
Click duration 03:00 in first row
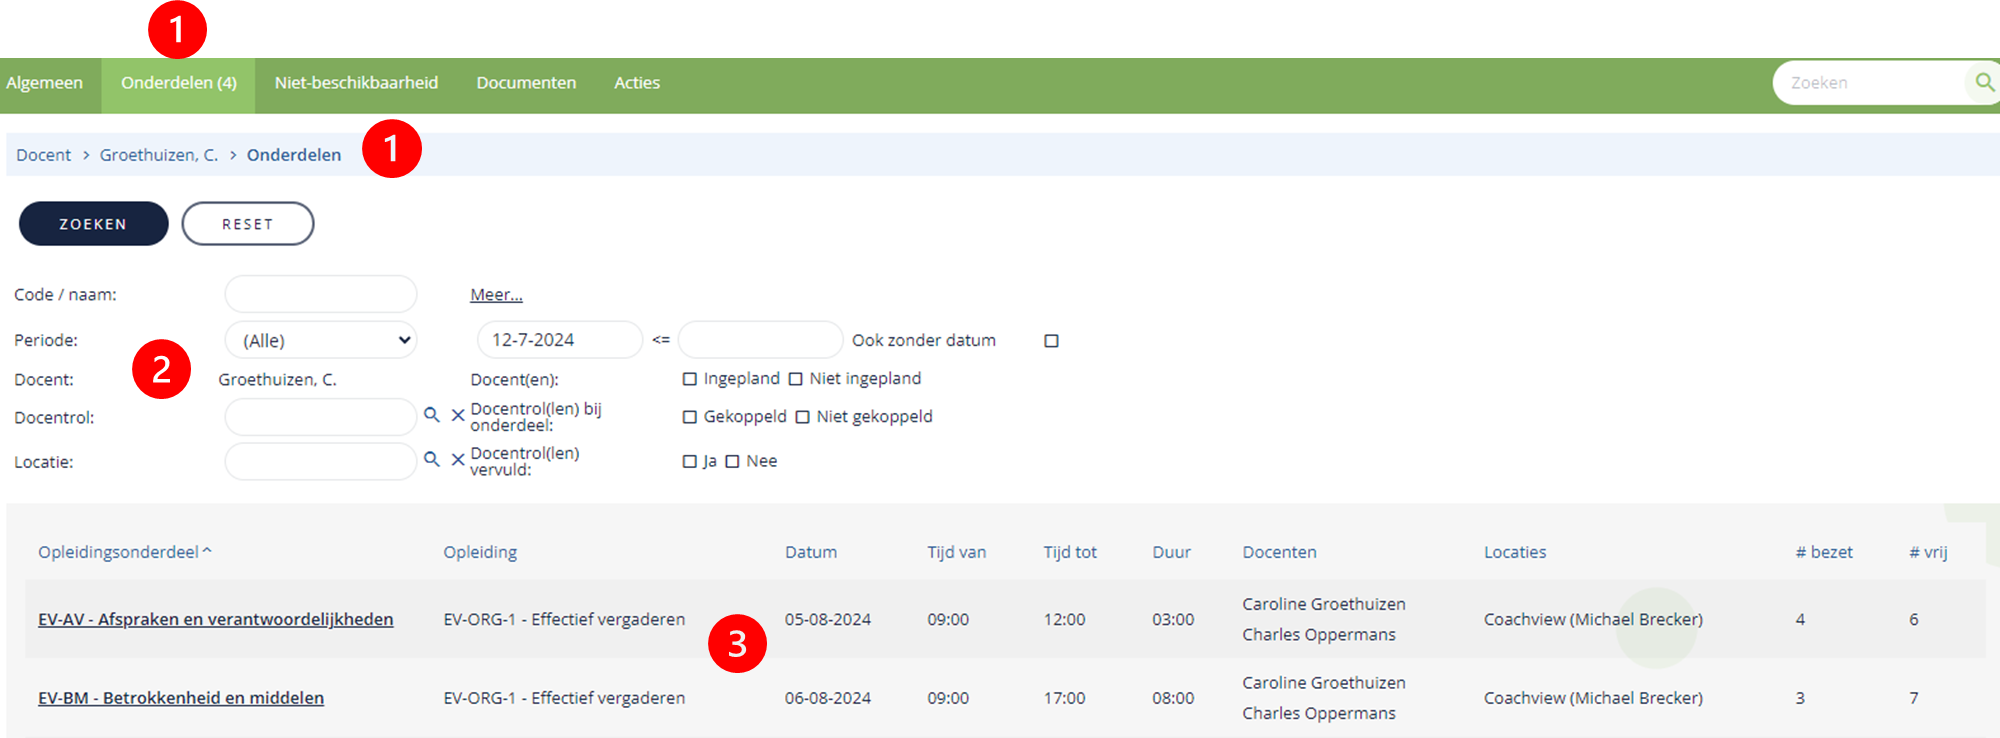point(1173,619)
